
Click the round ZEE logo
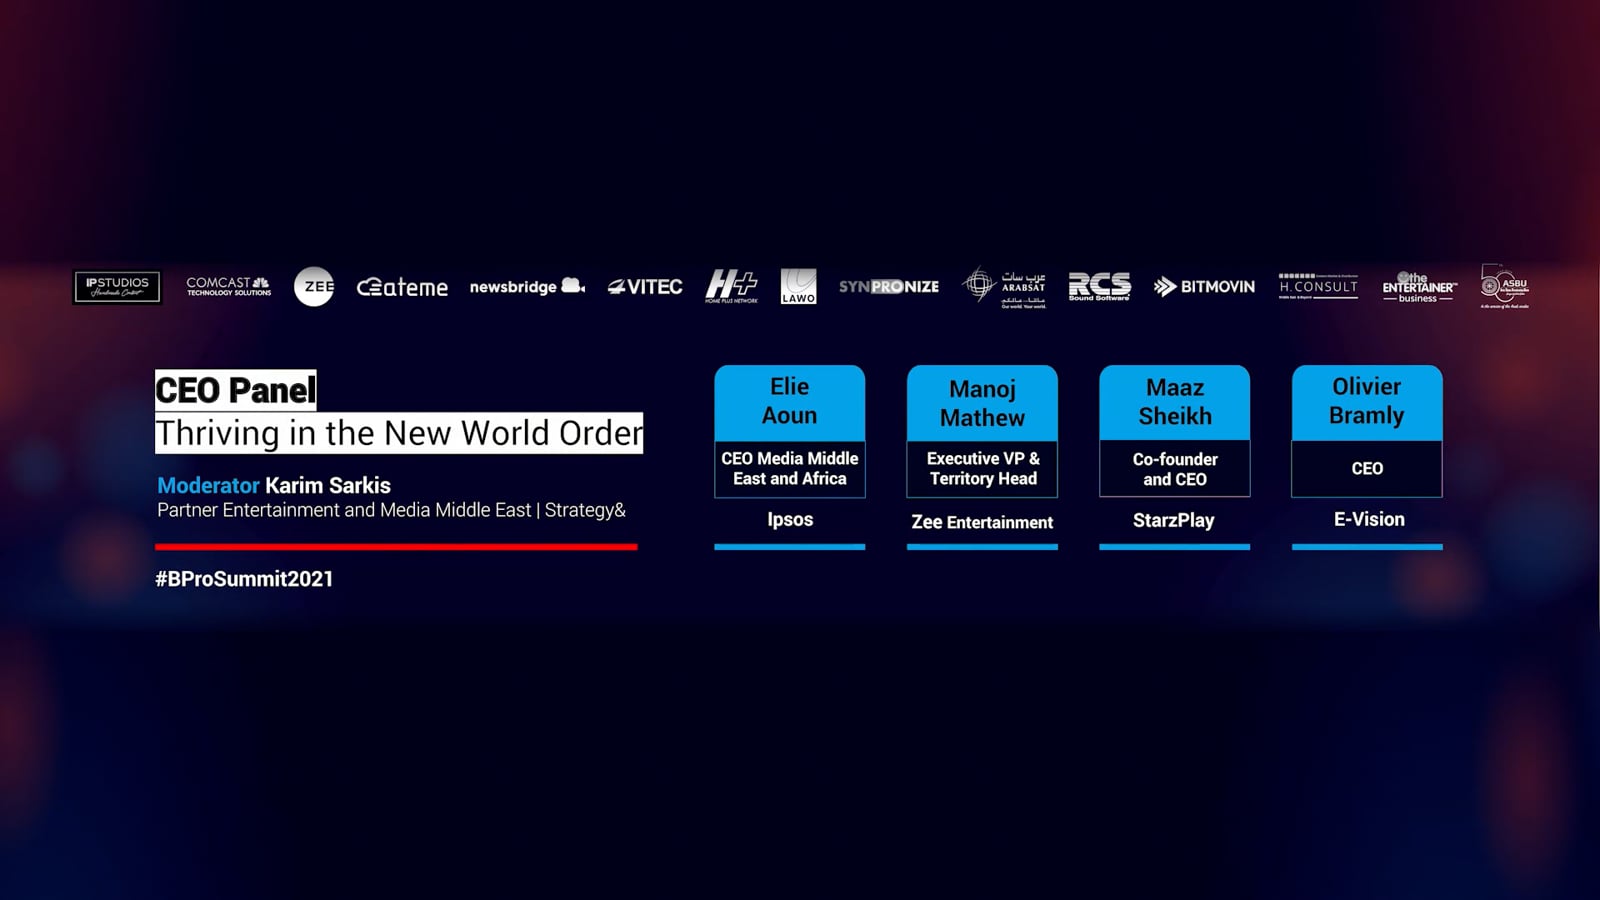tap(314, 287)
